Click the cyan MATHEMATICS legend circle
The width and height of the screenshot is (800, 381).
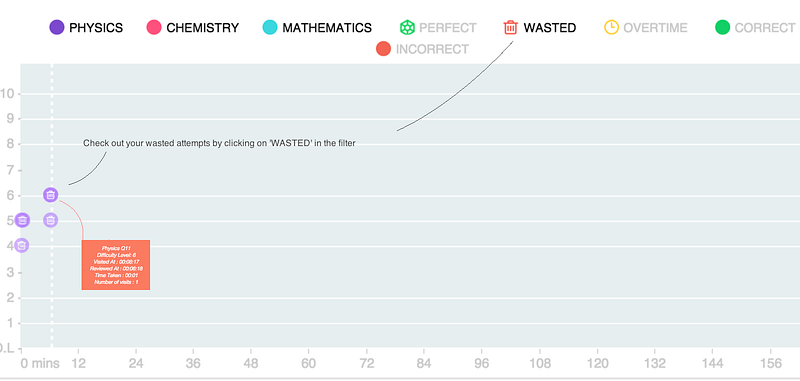[x=269, y=27]
